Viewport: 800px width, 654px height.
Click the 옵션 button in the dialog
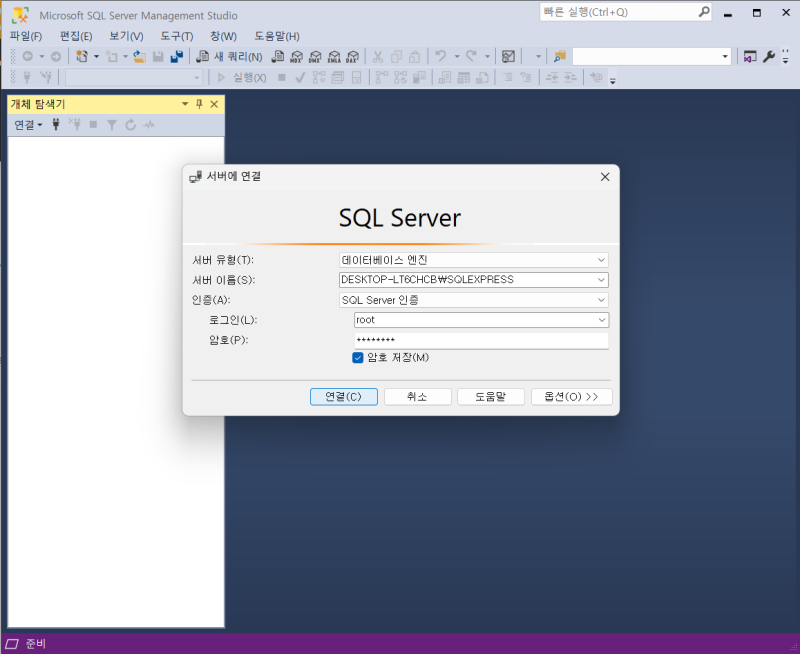571,396
